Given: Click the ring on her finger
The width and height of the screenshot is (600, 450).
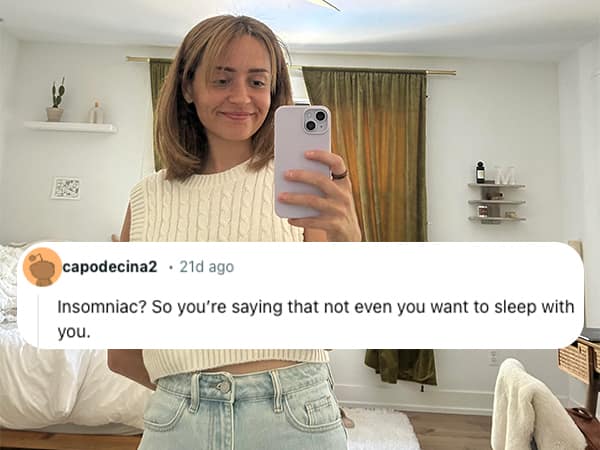Looking at the screenshot, I should tap(339, 175).
